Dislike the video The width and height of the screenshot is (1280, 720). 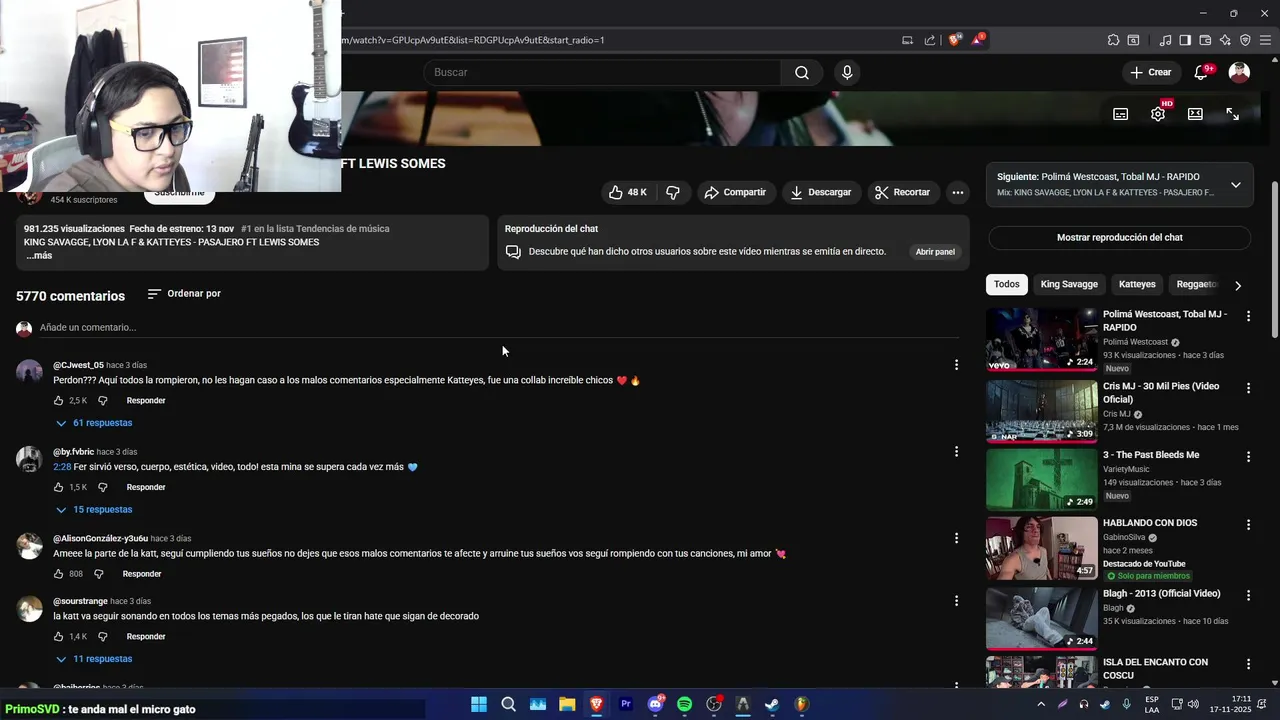[673, 192]
